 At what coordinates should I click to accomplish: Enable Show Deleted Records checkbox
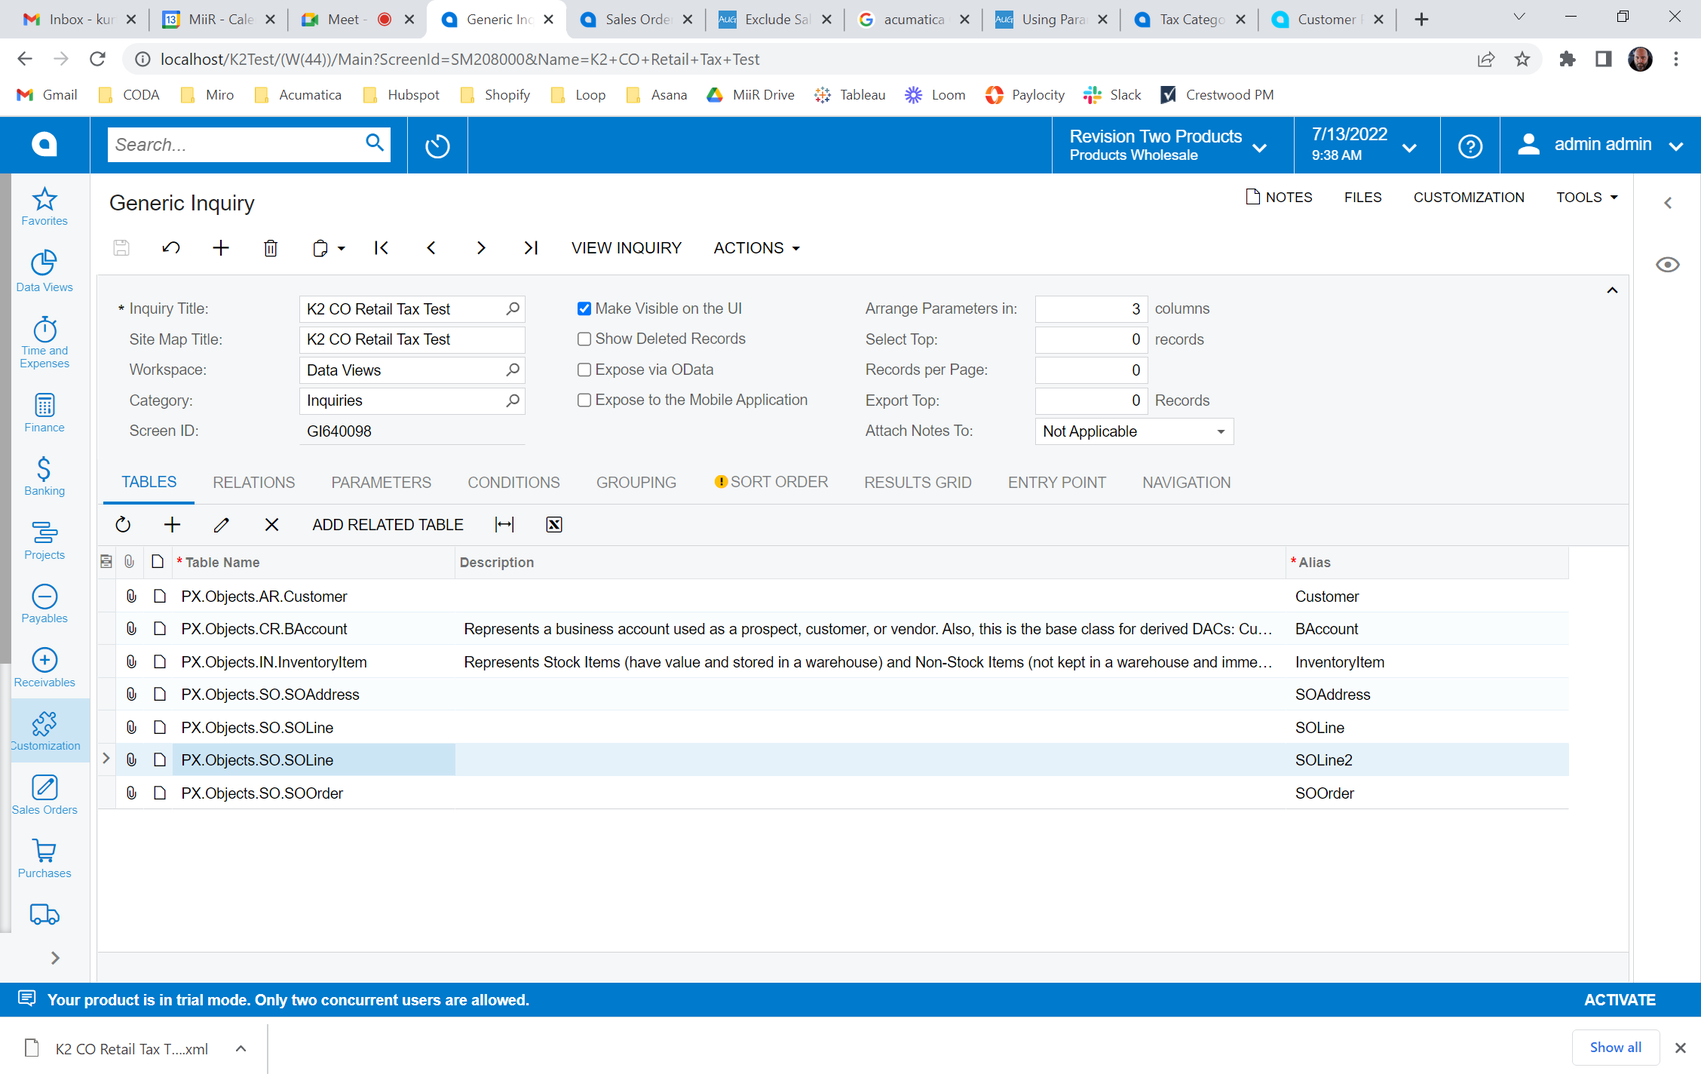(584, 339)
